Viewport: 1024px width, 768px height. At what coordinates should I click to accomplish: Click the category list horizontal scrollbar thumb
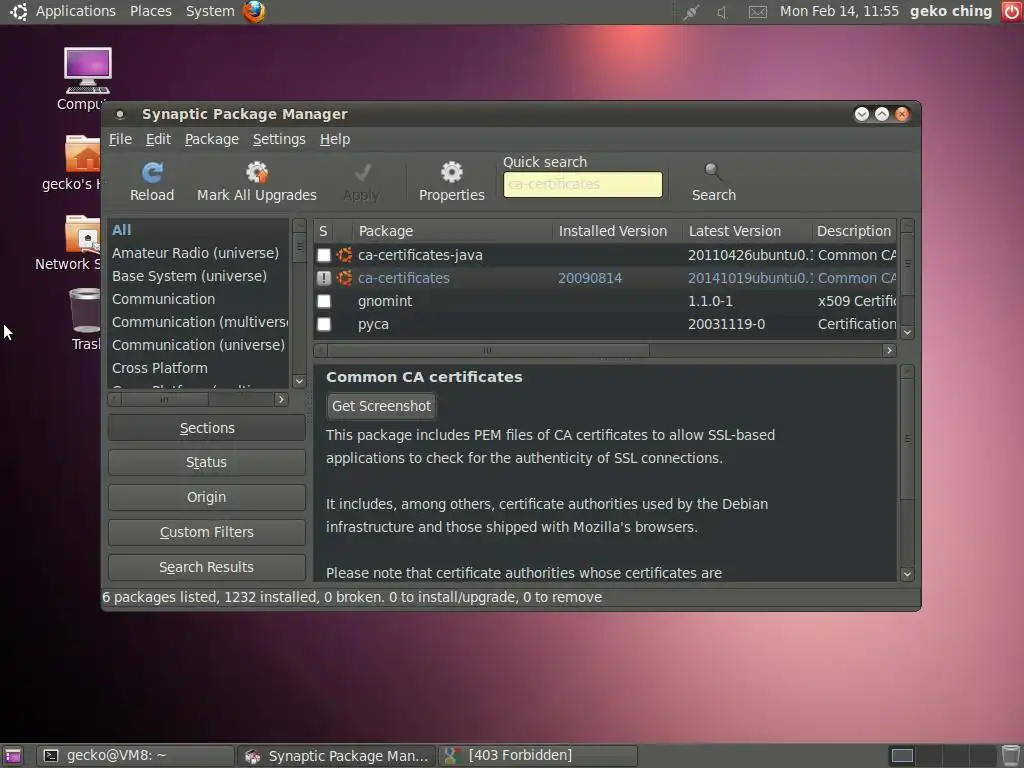165,399
